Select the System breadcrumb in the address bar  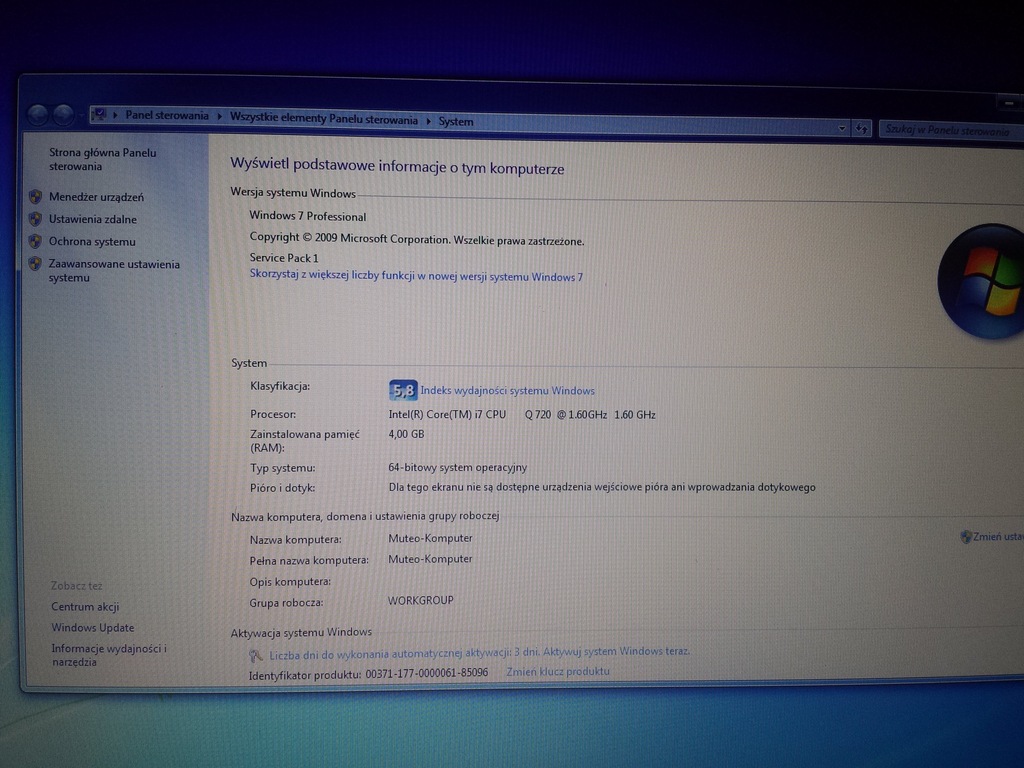click(456, 121)
